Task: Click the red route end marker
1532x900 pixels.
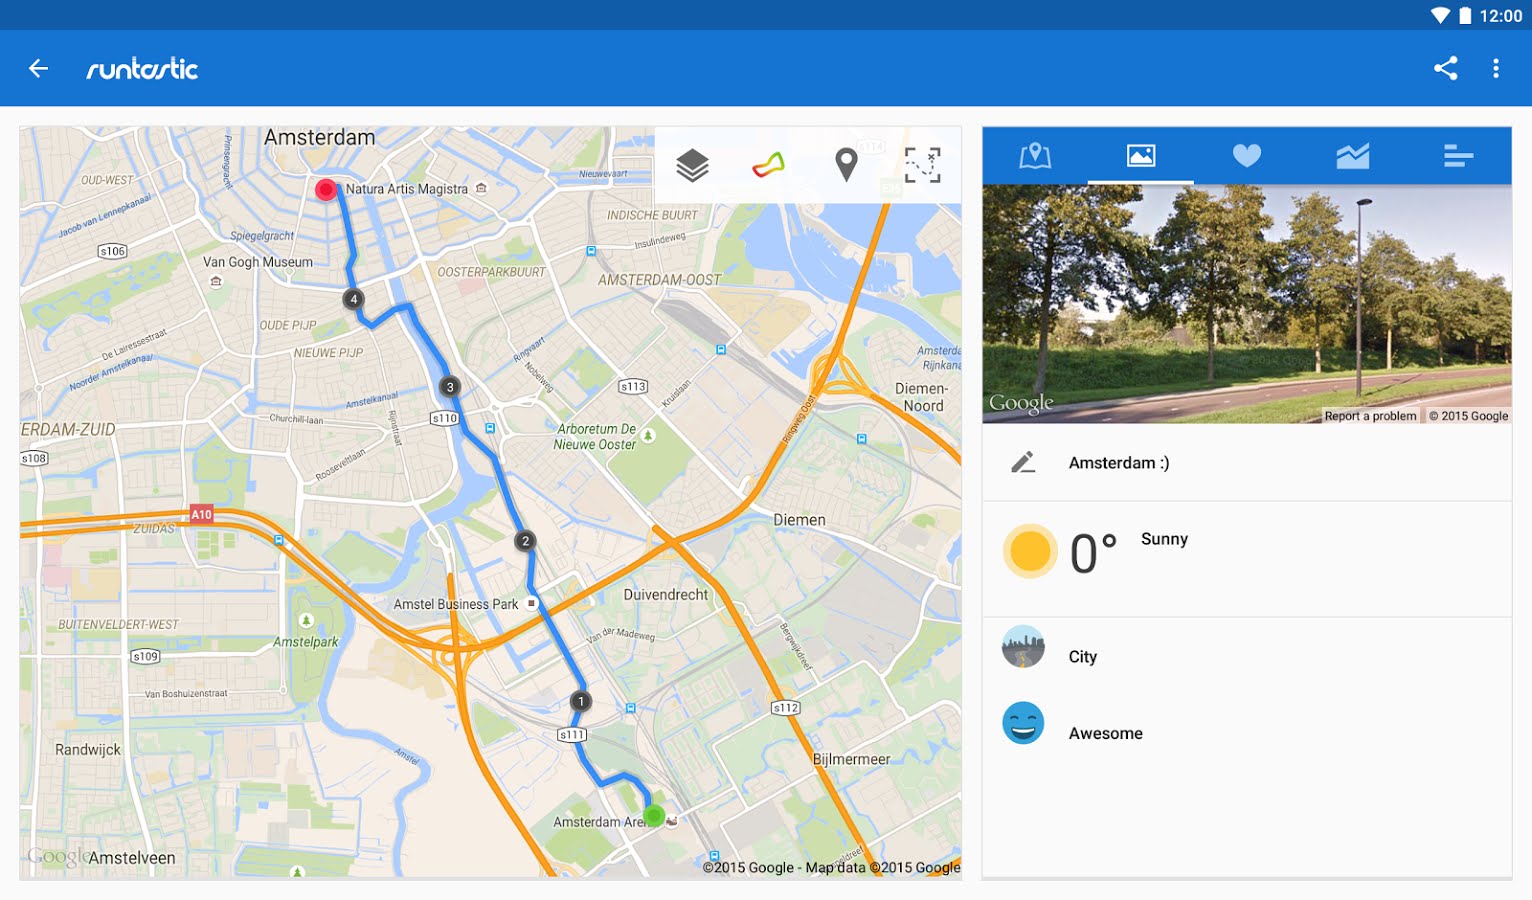Action: (326, 190)
